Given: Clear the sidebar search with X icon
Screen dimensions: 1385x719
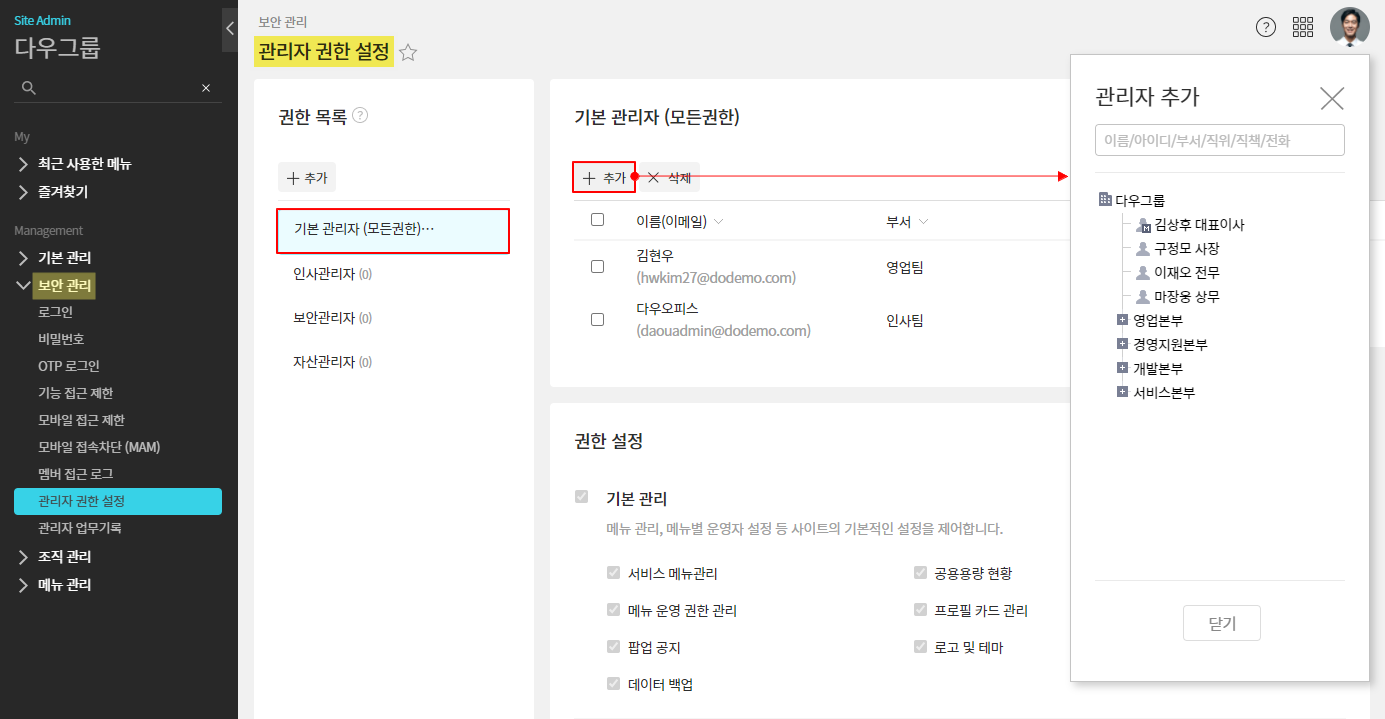Looking at the screenshot, I should coord(206,88).
